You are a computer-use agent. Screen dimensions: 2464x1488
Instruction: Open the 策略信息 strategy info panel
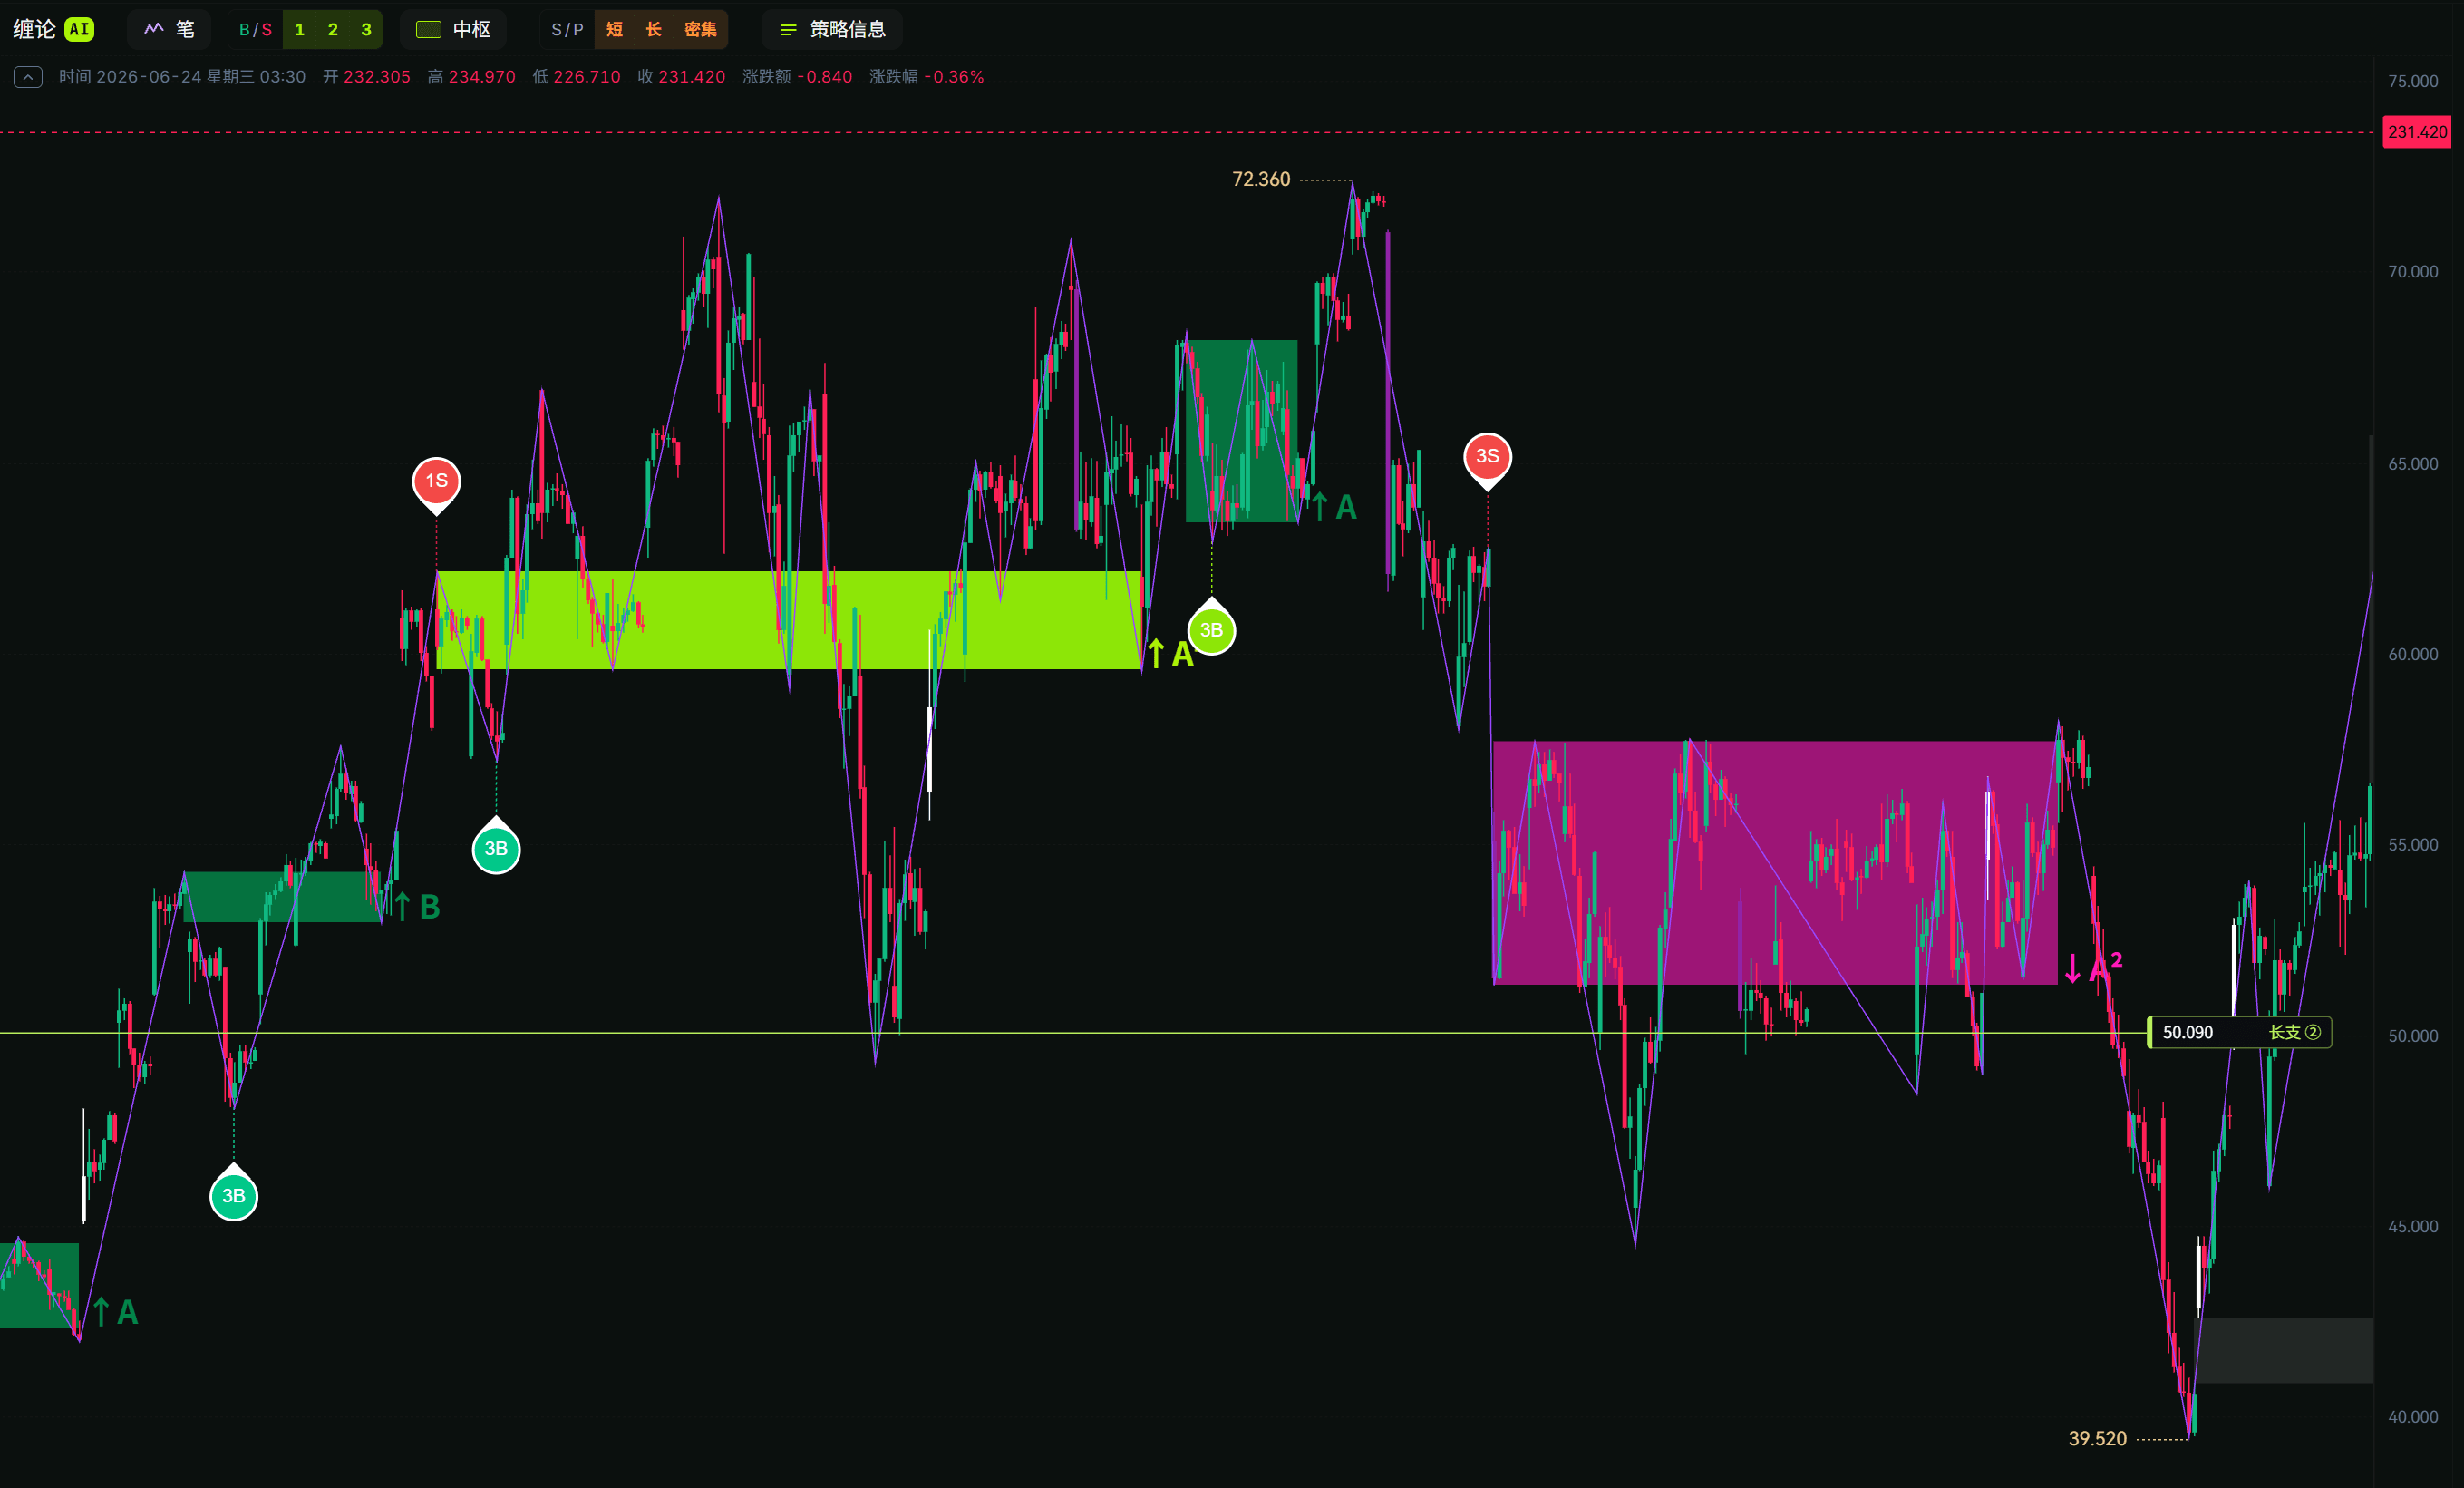tap(832, 29)
